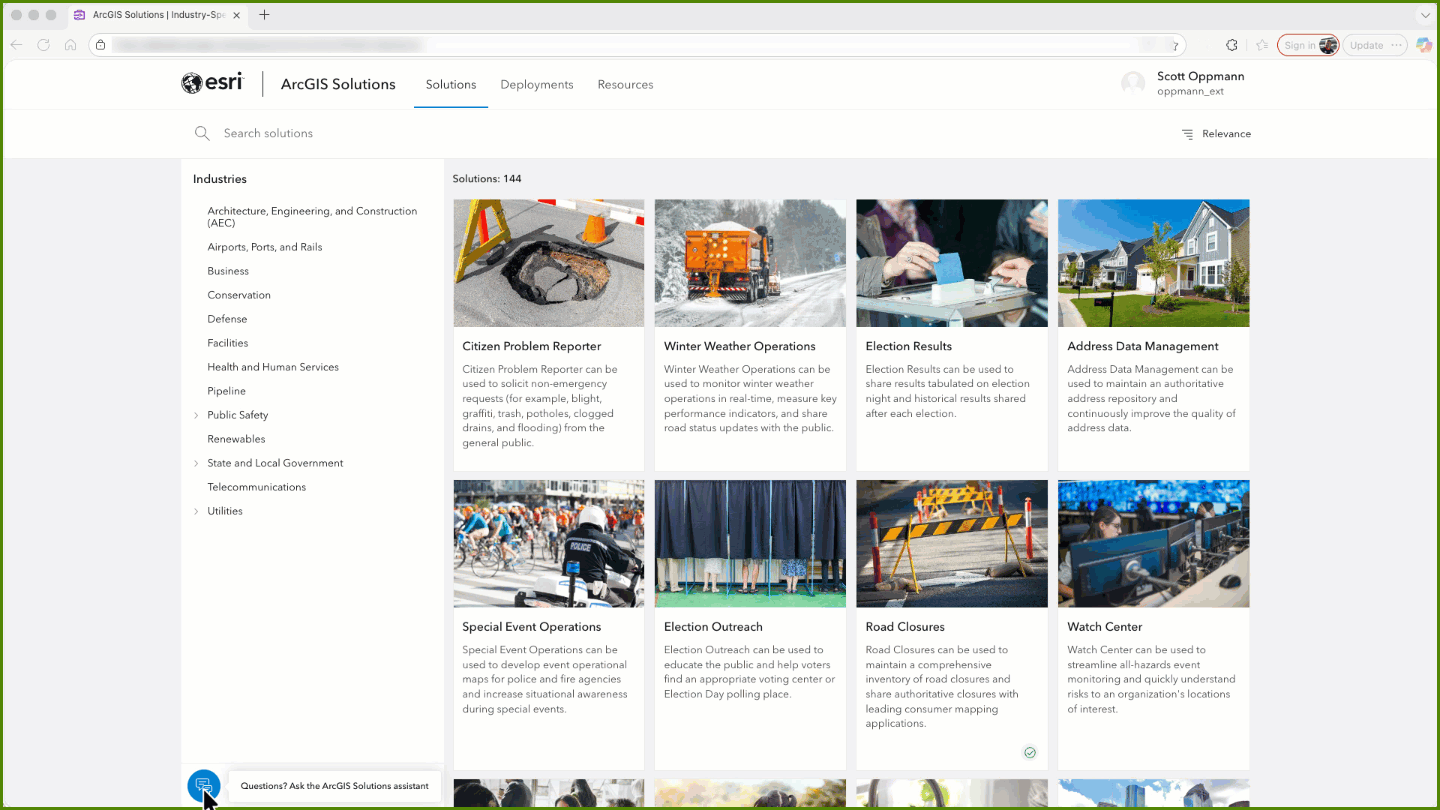Image resolution: width=1440 pixels, height=810 pixels.
Task: Click the browser Sign in button
Action: 1308,45
